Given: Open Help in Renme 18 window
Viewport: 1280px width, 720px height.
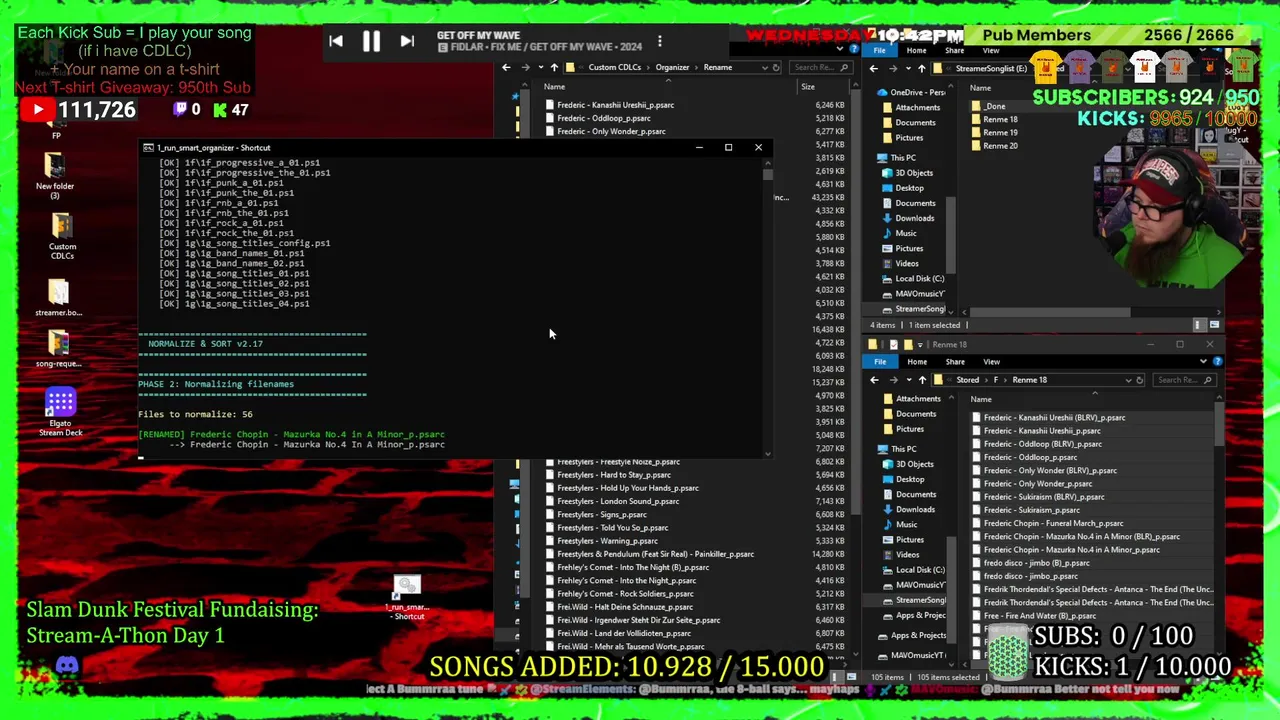Looking at the screenshot, I should (x=1215, y=361).
